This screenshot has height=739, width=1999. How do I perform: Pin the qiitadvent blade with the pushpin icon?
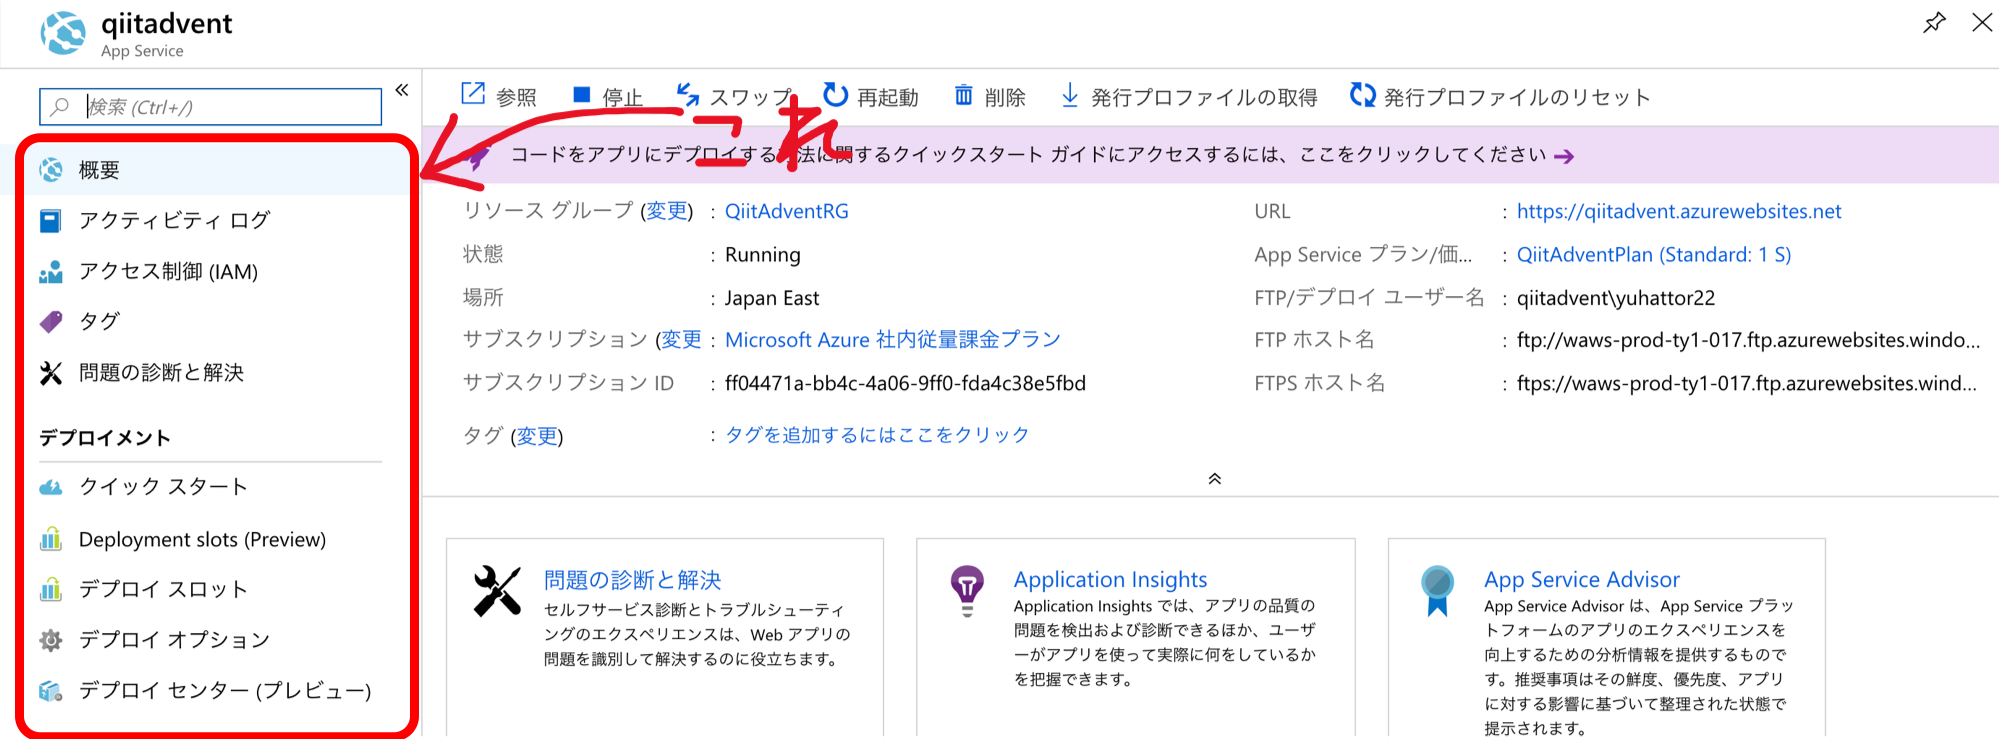tap(1934, 23)
